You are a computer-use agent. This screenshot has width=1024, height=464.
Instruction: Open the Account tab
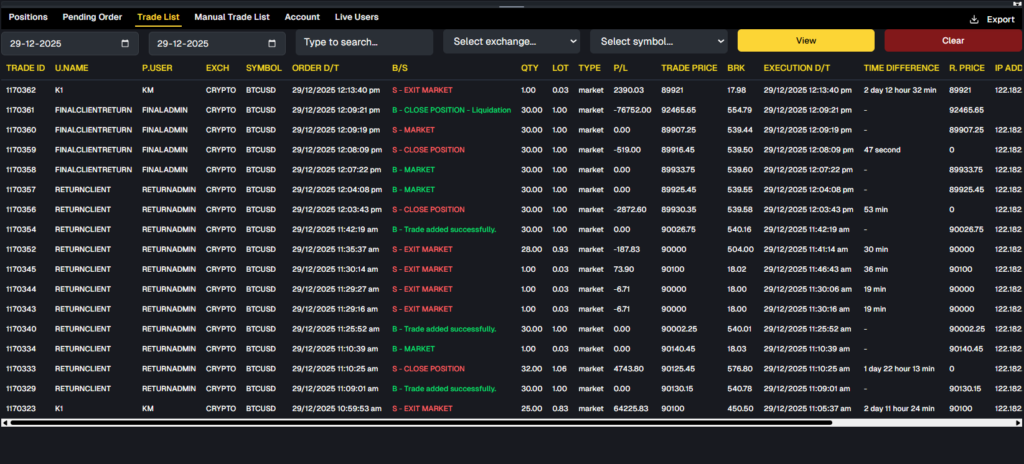pyautogui.click(x=302, y=17)
